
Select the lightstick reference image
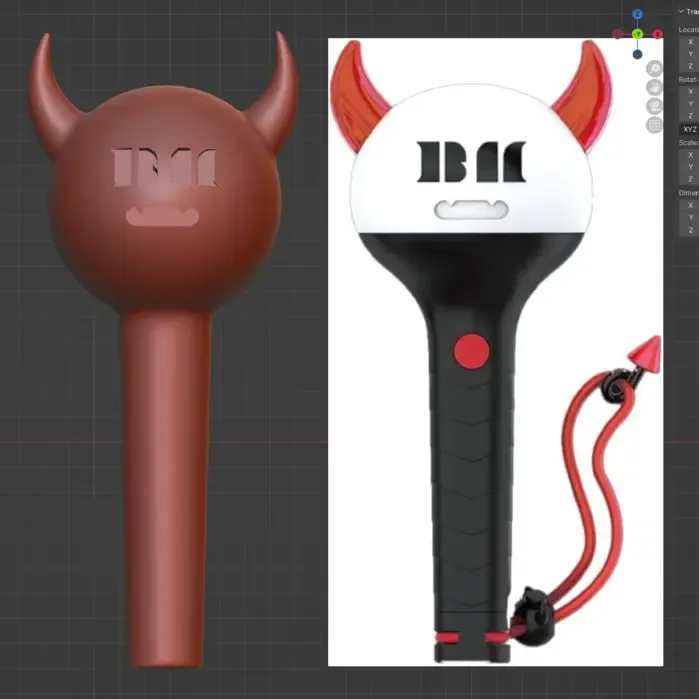pyautogui.click(x=495, y=352)
